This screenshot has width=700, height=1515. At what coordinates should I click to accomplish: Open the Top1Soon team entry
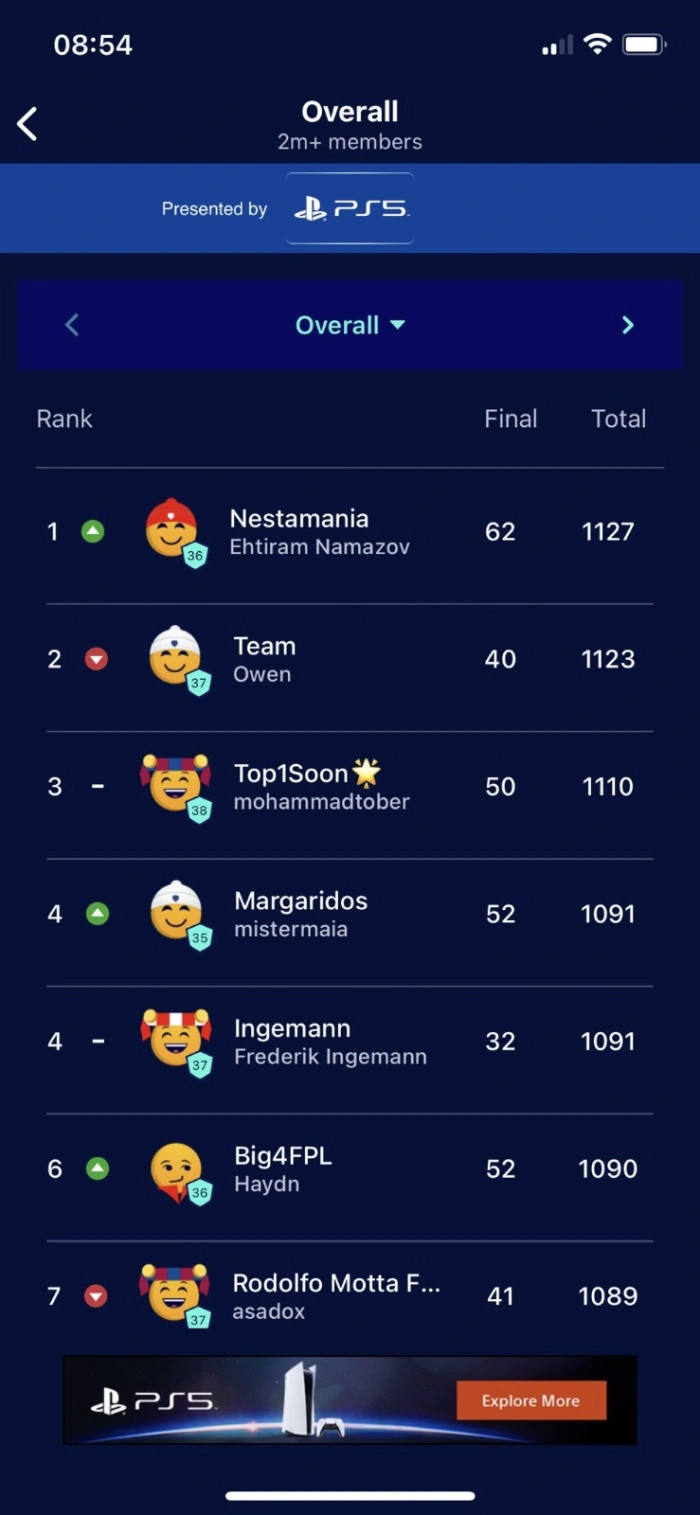pos(307,786)
